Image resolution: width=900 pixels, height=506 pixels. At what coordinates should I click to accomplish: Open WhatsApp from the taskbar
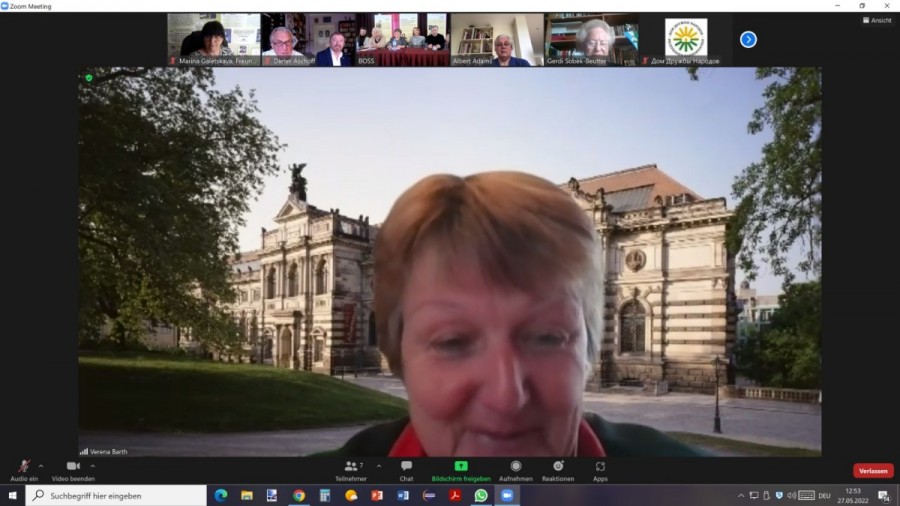pos(481,495)
